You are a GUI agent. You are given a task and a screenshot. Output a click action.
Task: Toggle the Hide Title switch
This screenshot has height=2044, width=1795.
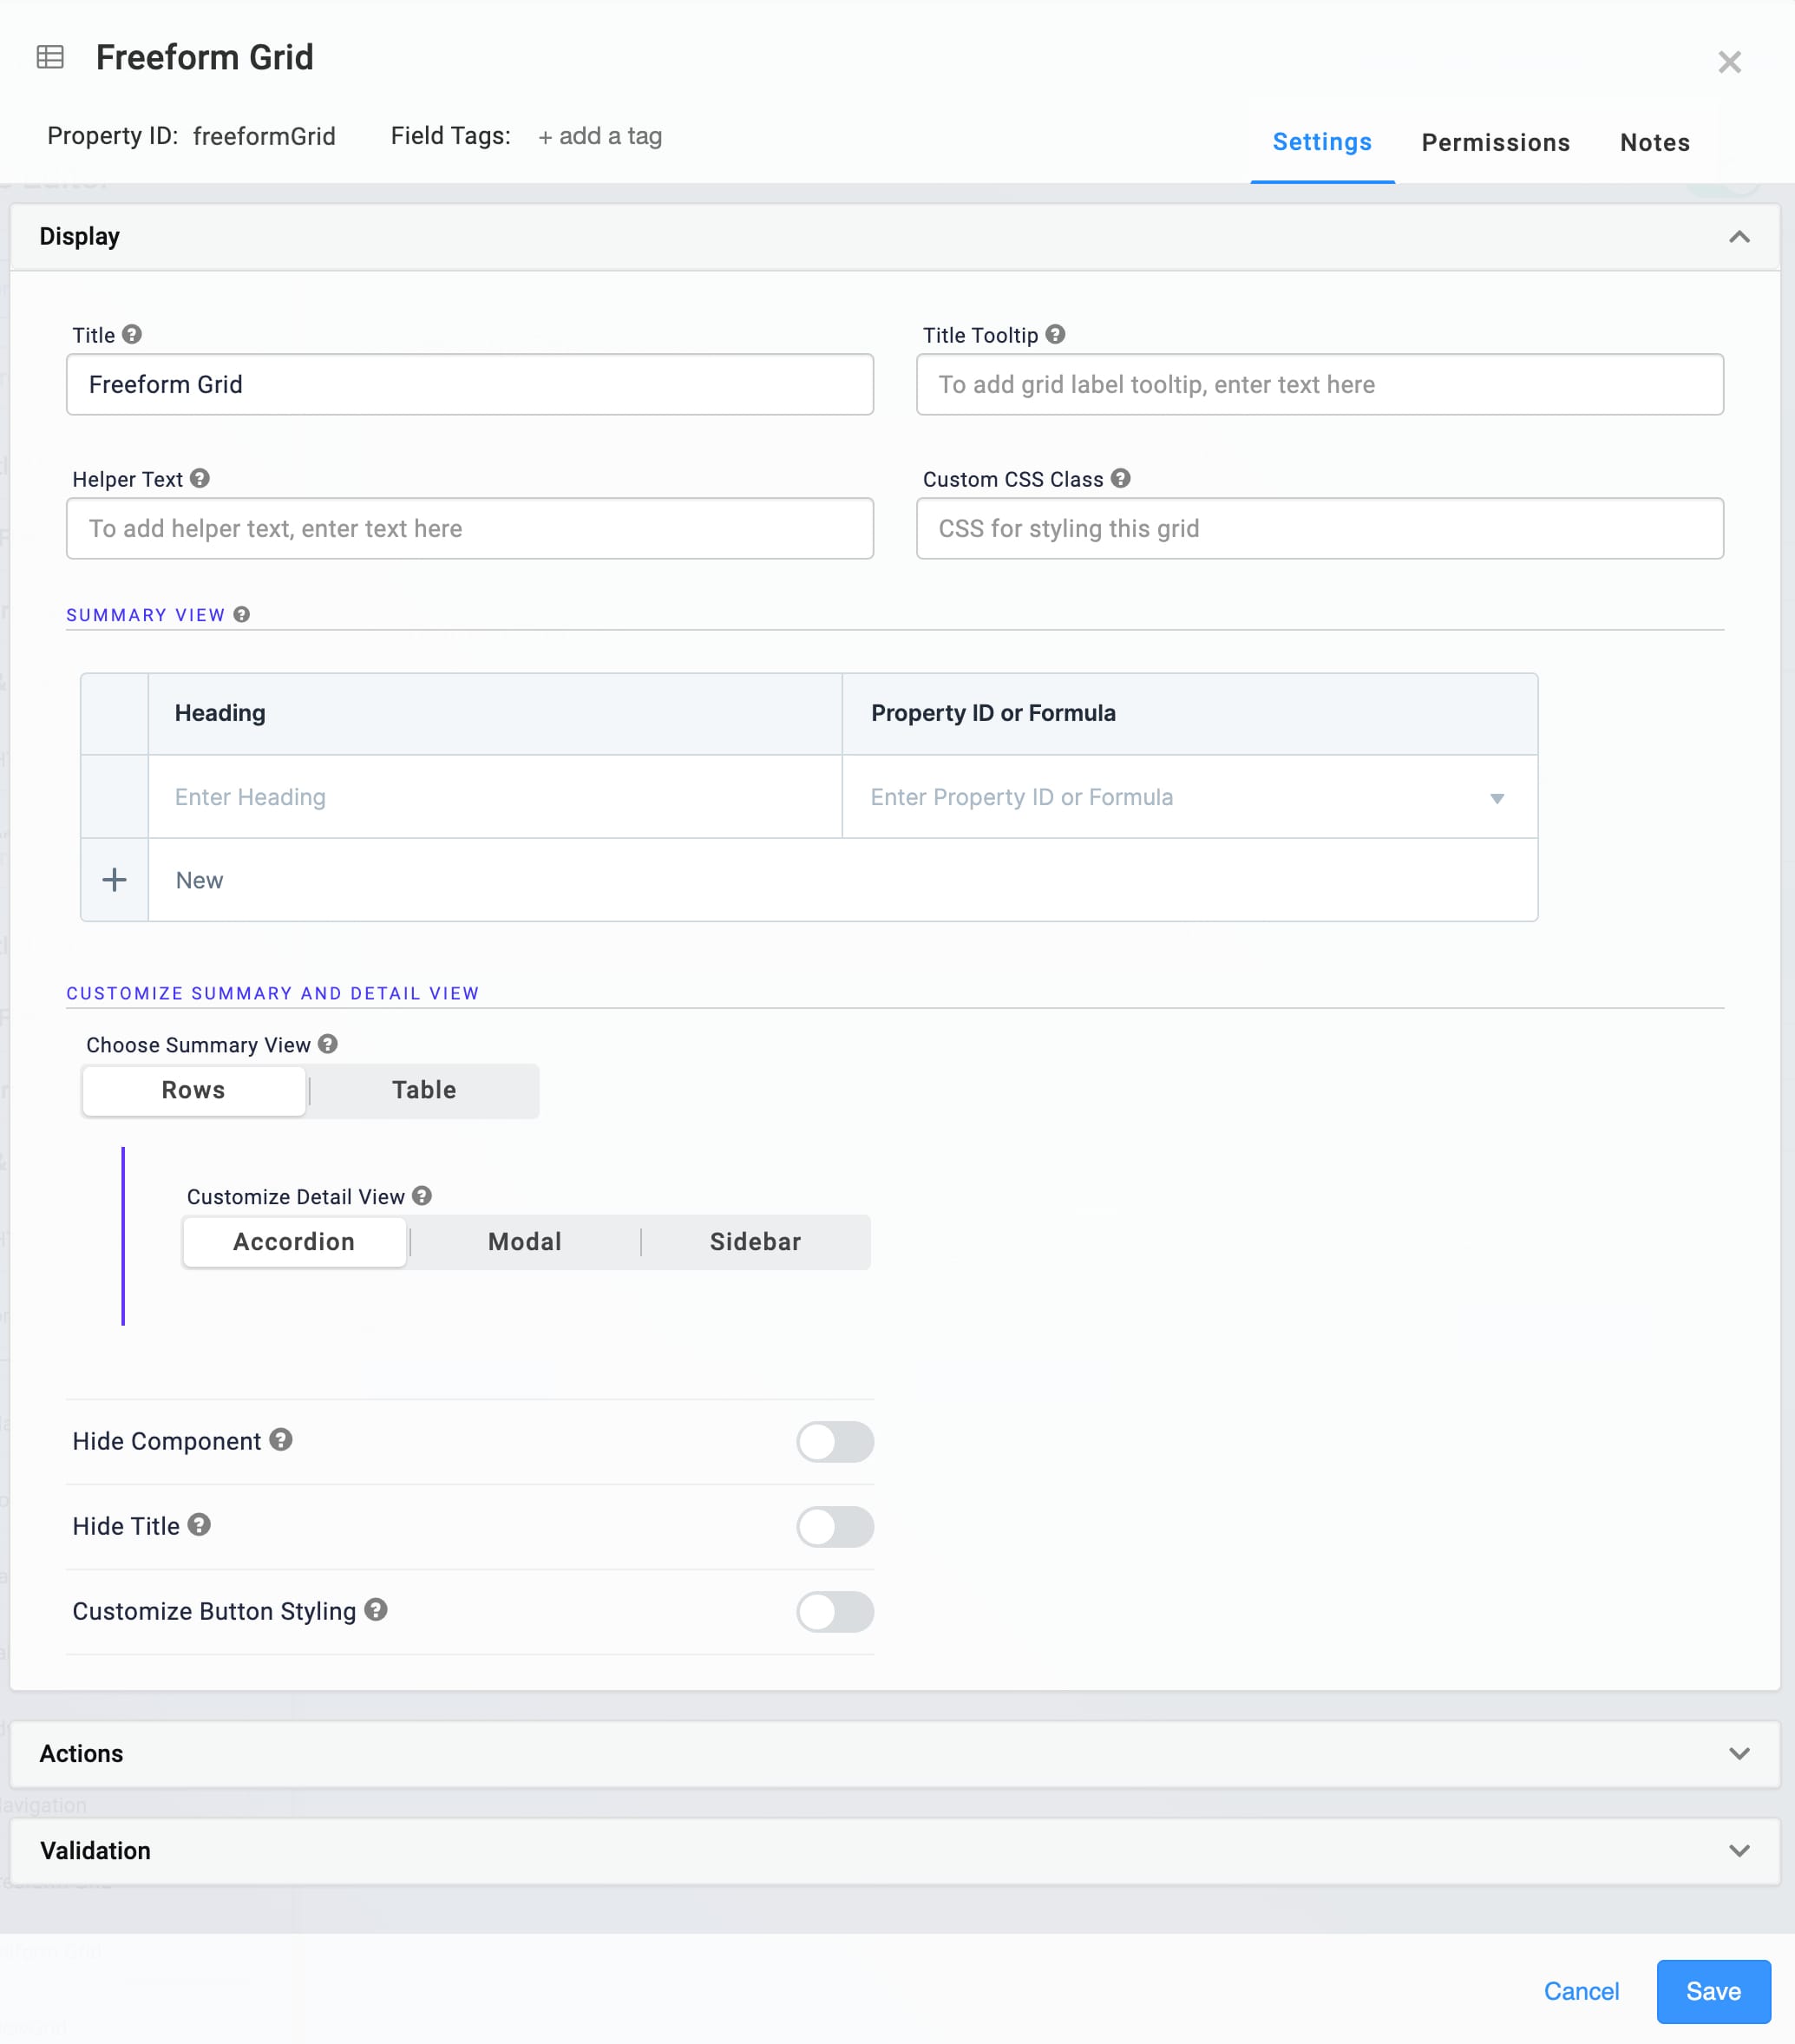click(x=835, y=1526)
